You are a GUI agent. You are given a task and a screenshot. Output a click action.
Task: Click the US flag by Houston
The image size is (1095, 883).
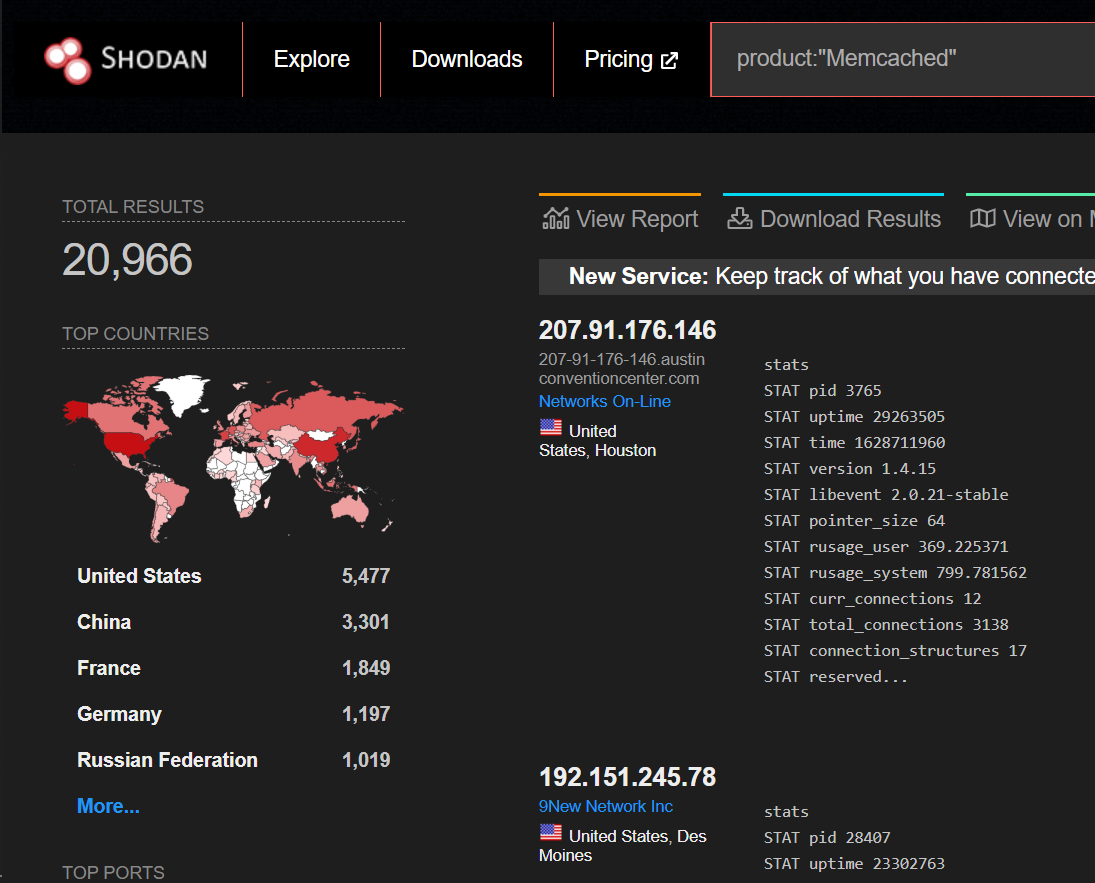click(x=551, y=427)
